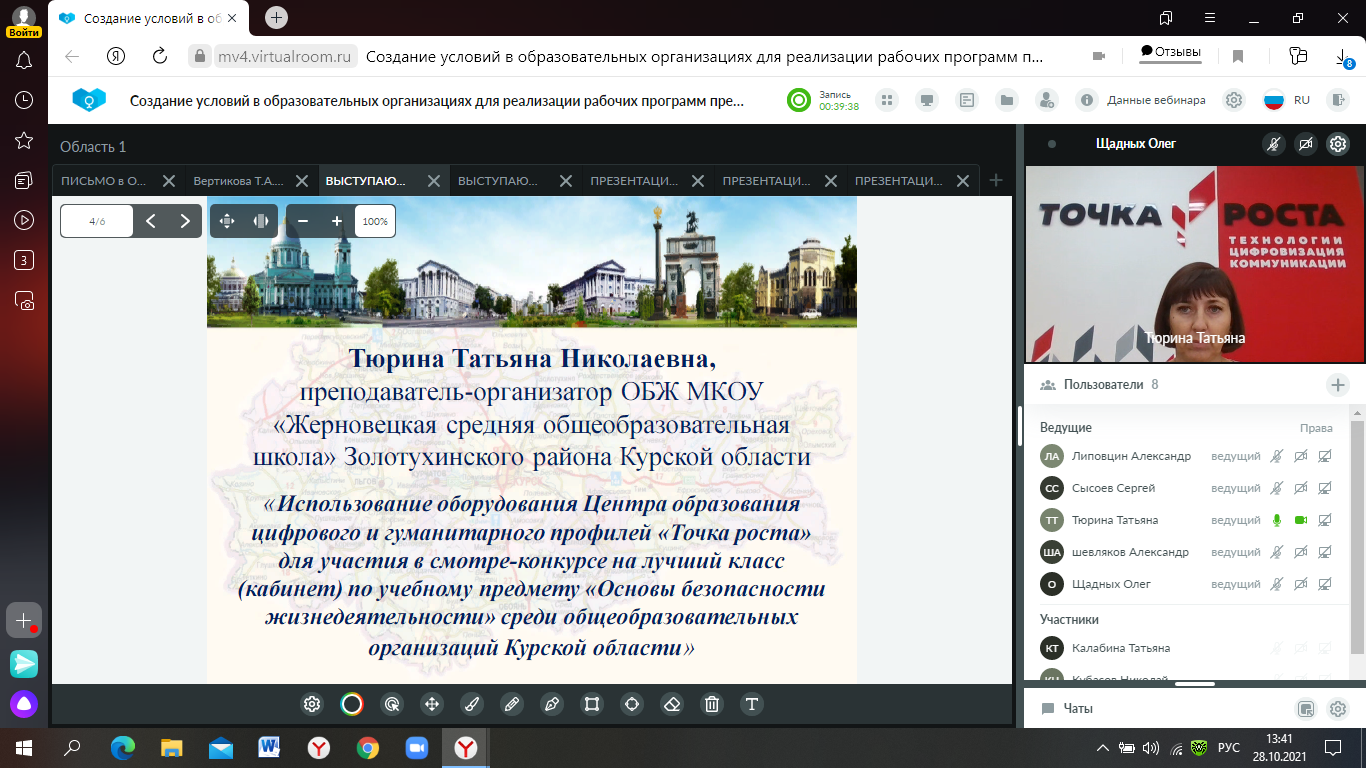The width and height of the screenshot is (1366, 768).
Task: Open the user management icon
Action: [x=1047, y=100]
